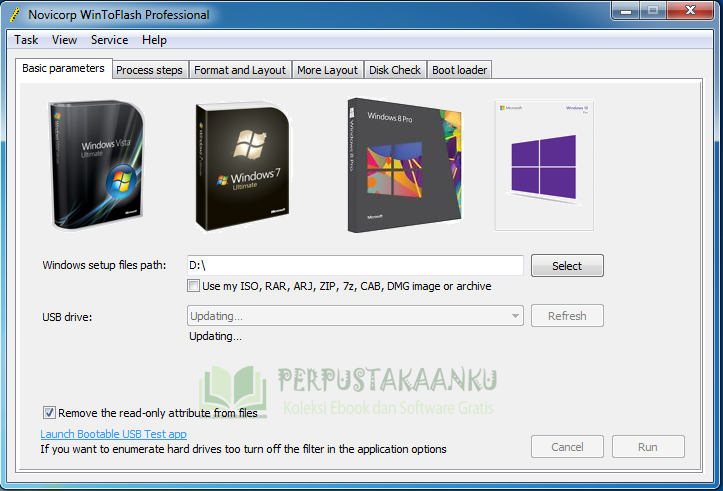Switch to the Process steps tab

149,70
